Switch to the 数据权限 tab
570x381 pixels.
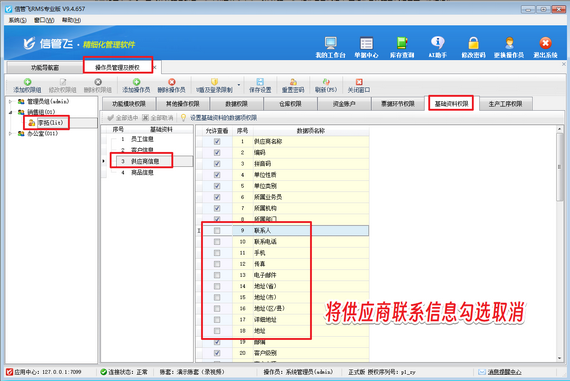(x=236, y=104)
